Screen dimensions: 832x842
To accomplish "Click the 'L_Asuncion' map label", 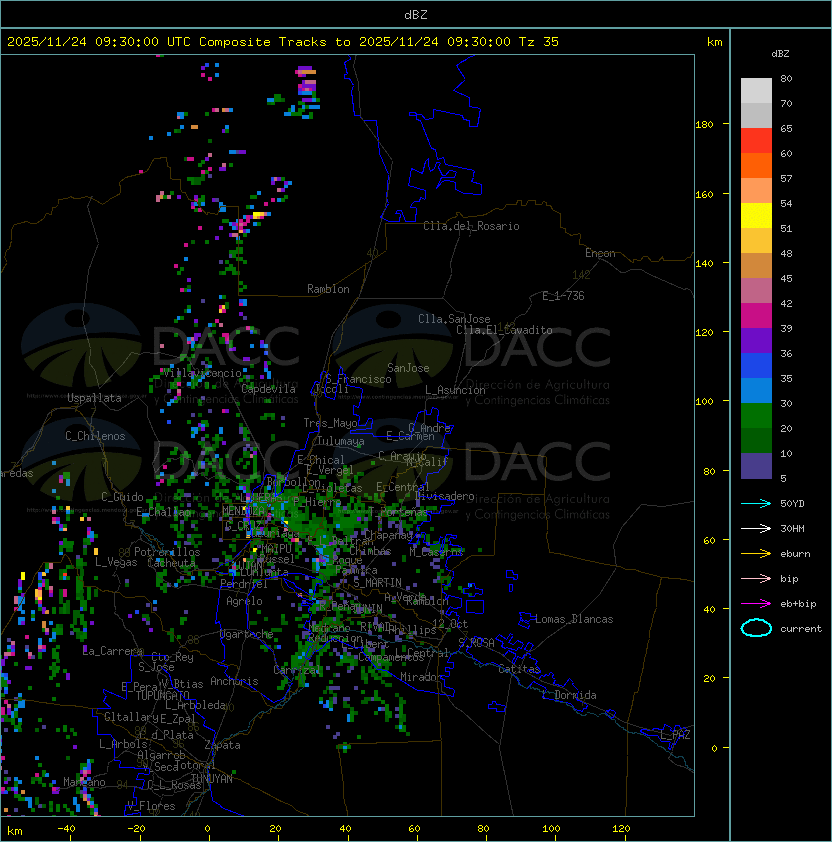I will (x=455, y=390).
